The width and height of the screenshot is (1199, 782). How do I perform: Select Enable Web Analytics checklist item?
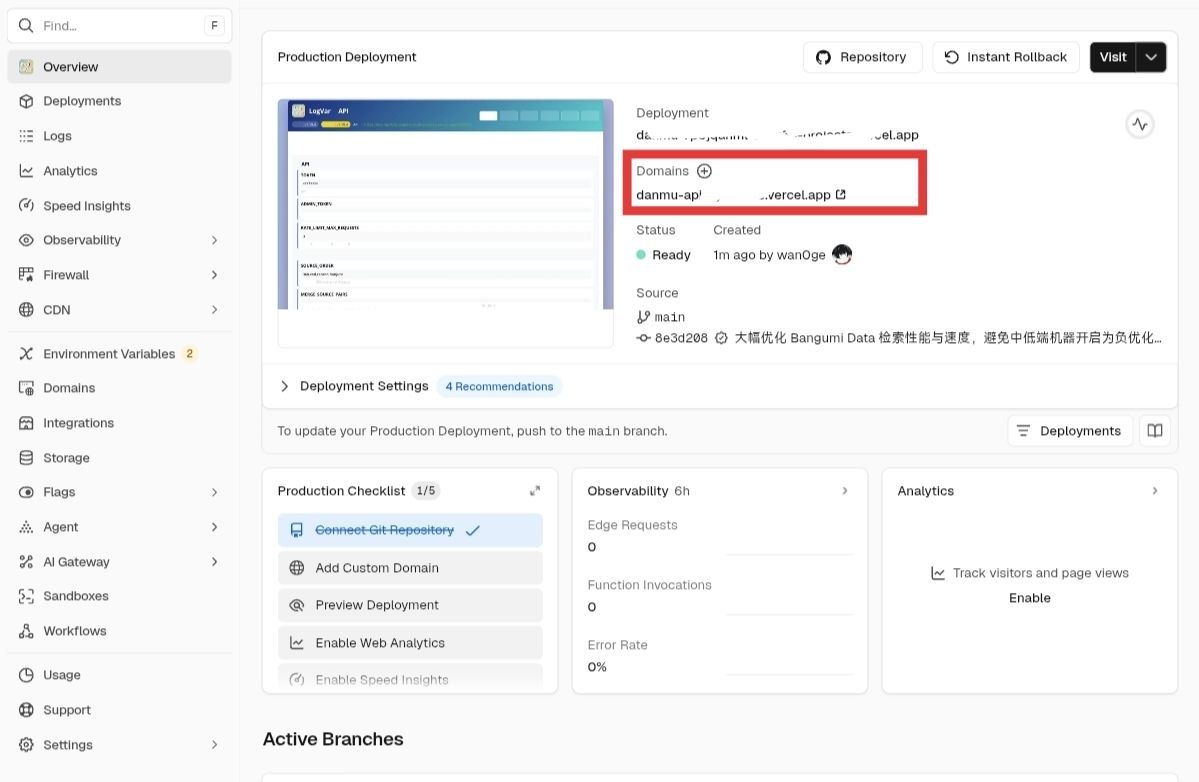410,643
